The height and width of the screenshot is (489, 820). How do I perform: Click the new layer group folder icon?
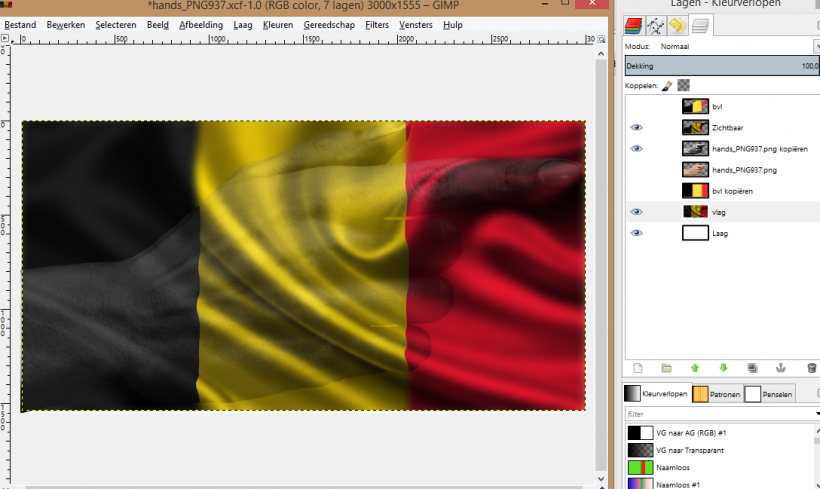[x=666, y=368]
